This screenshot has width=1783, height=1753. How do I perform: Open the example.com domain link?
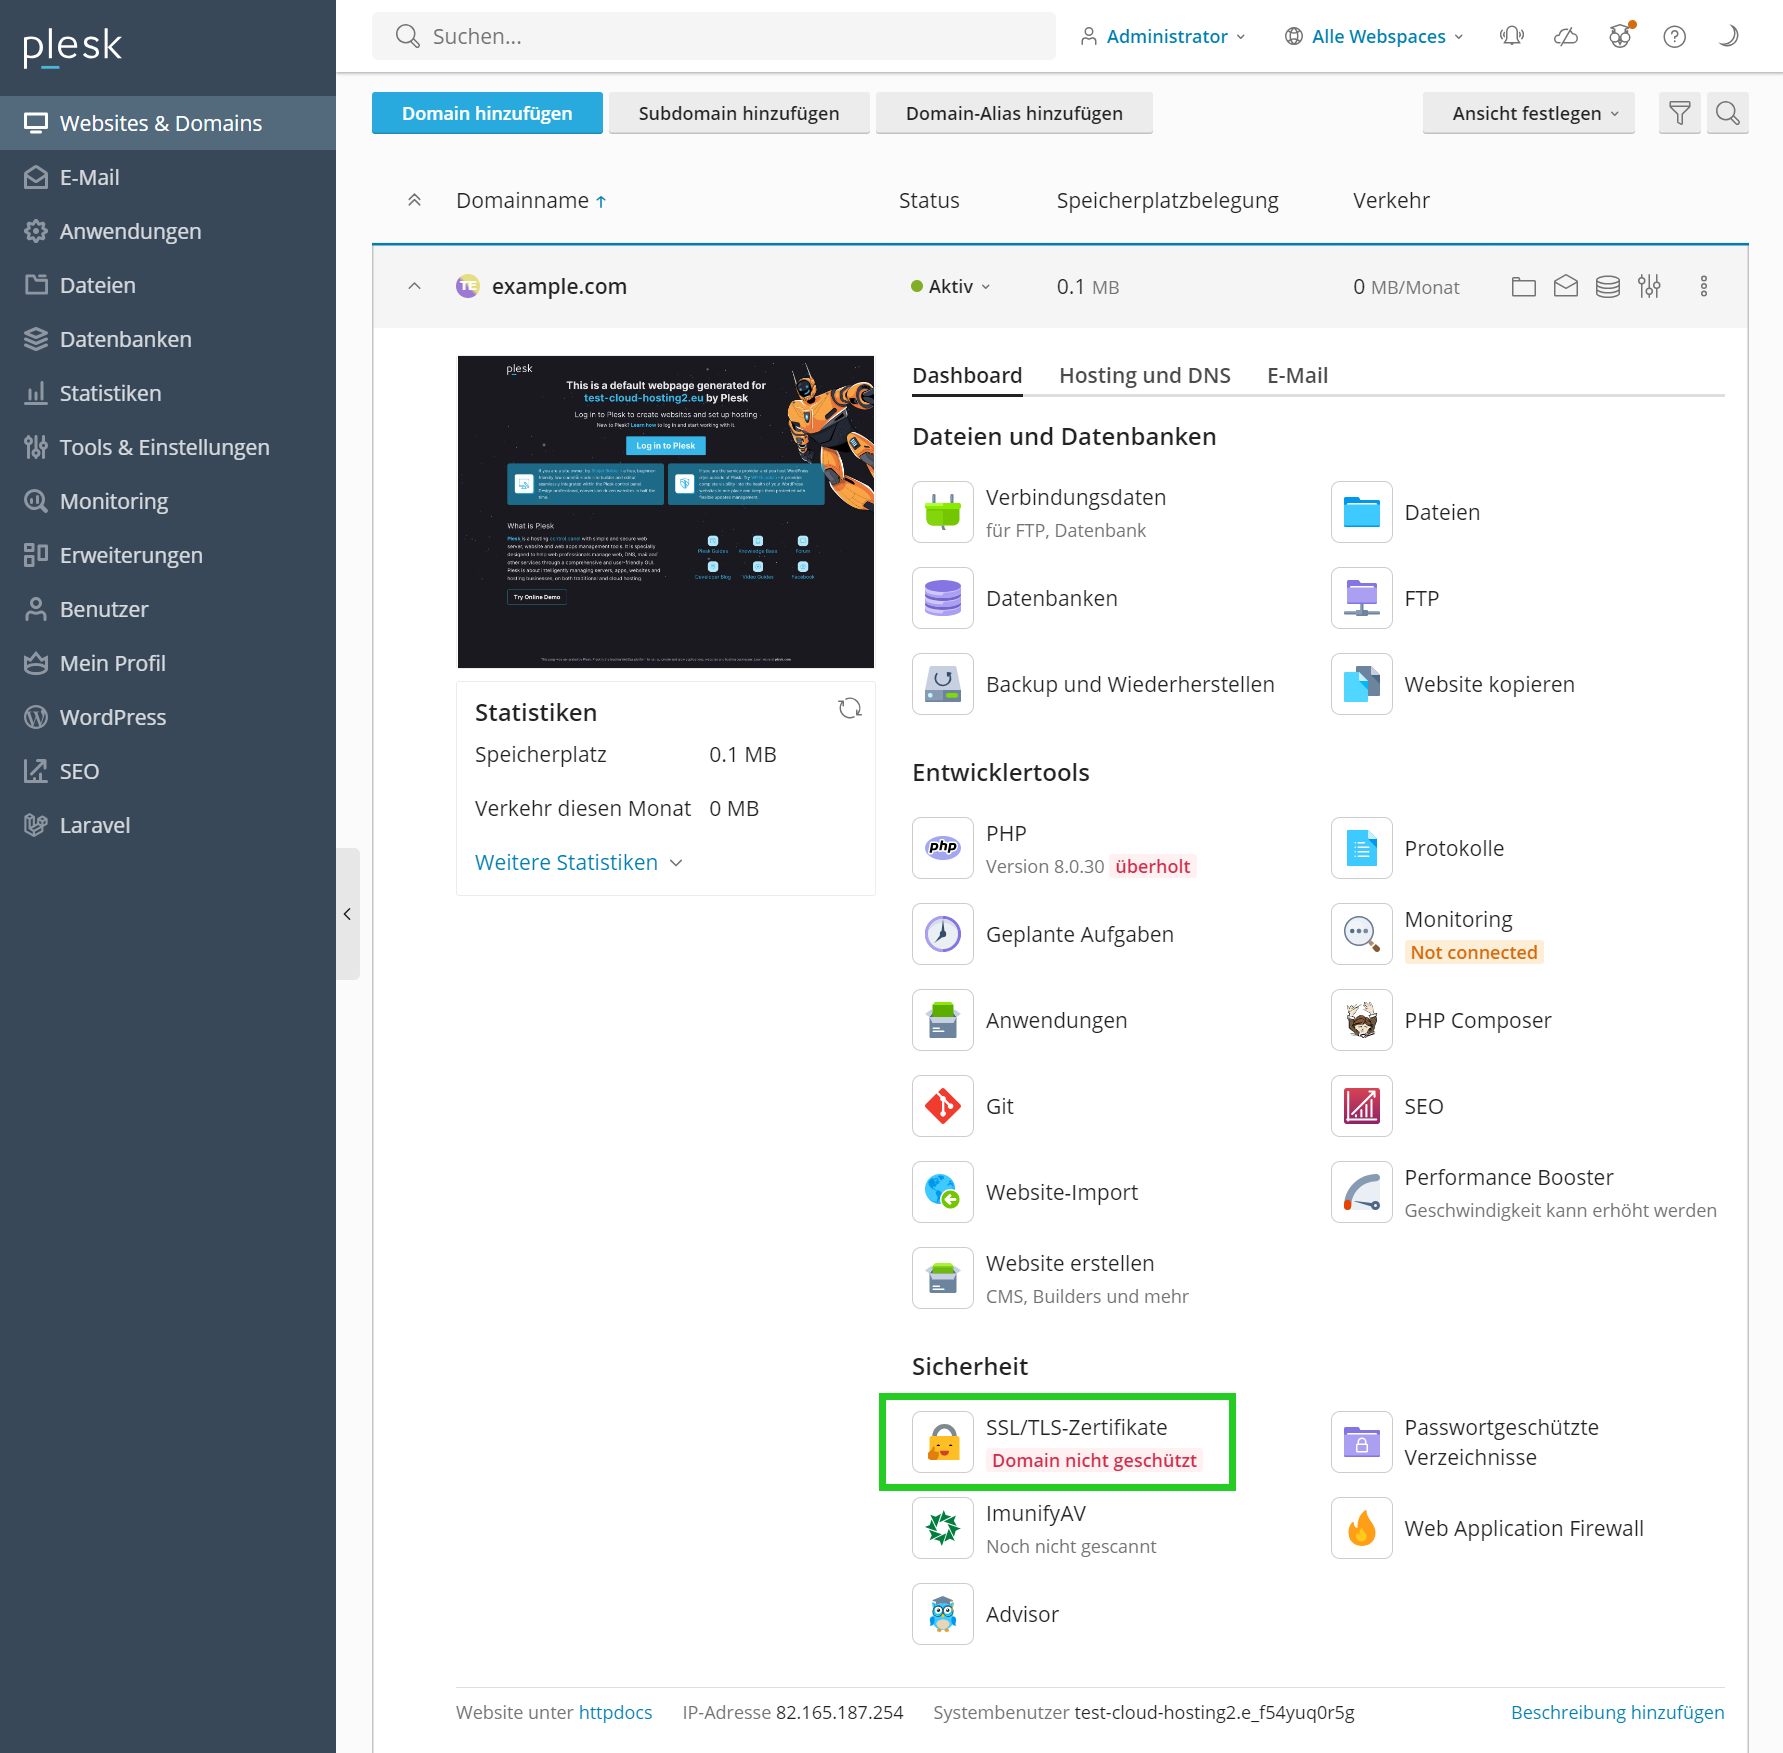559,287
